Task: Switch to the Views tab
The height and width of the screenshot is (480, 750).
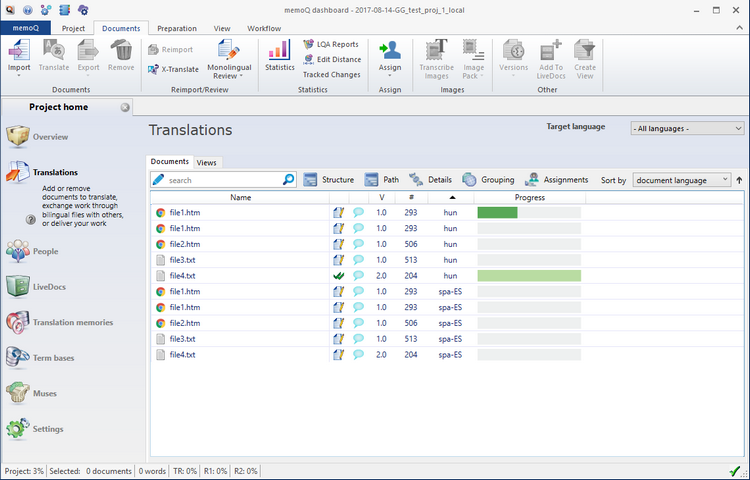Action: click(207, 162)
